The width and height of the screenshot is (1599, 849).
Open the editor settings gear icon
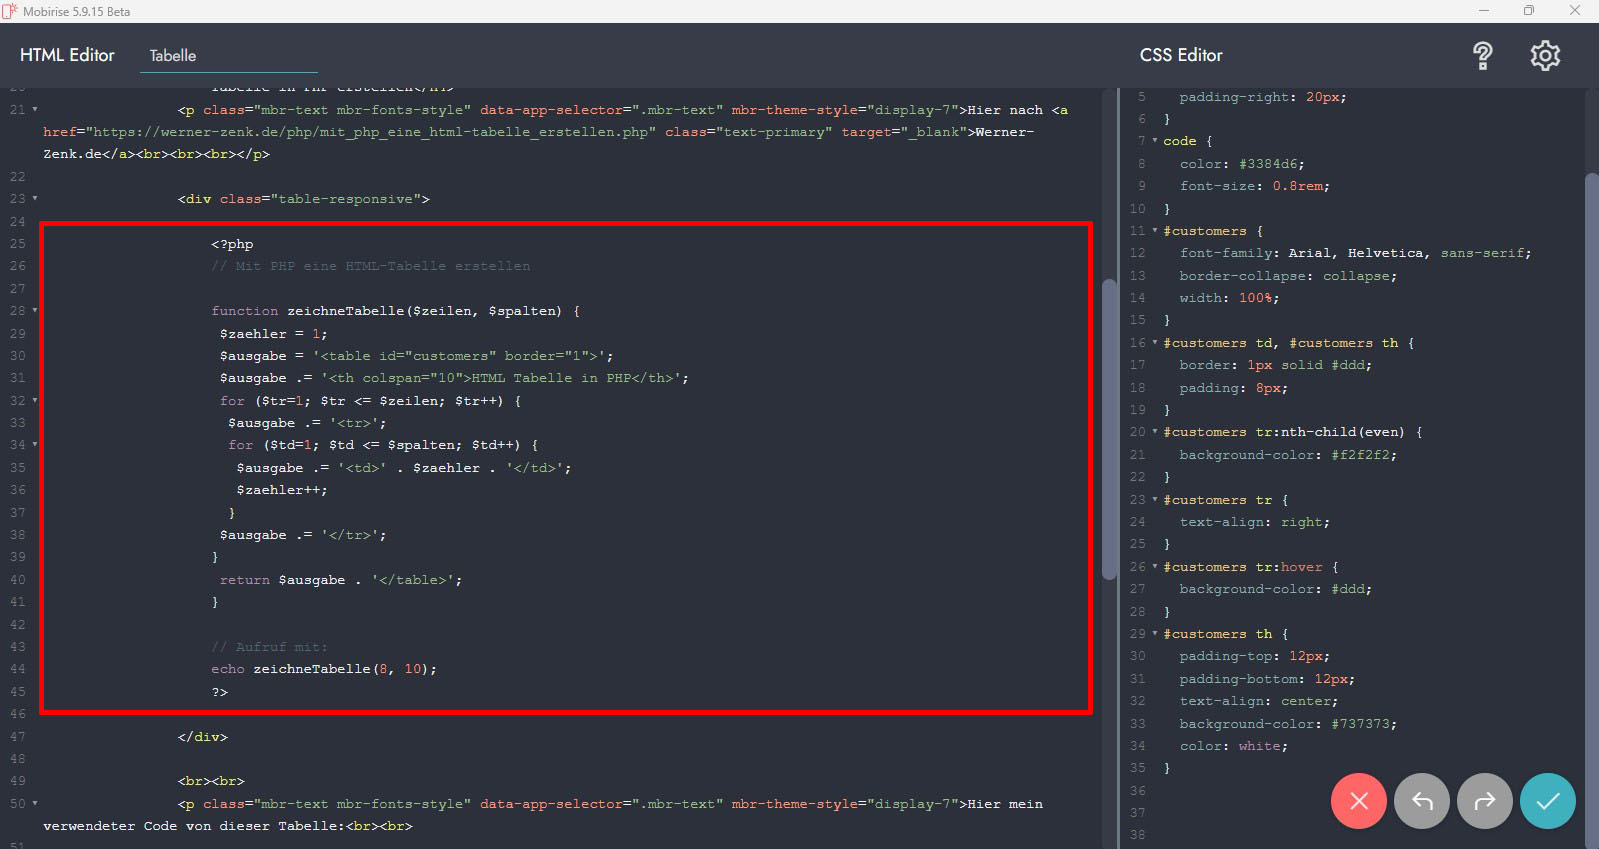(1545, 56)
